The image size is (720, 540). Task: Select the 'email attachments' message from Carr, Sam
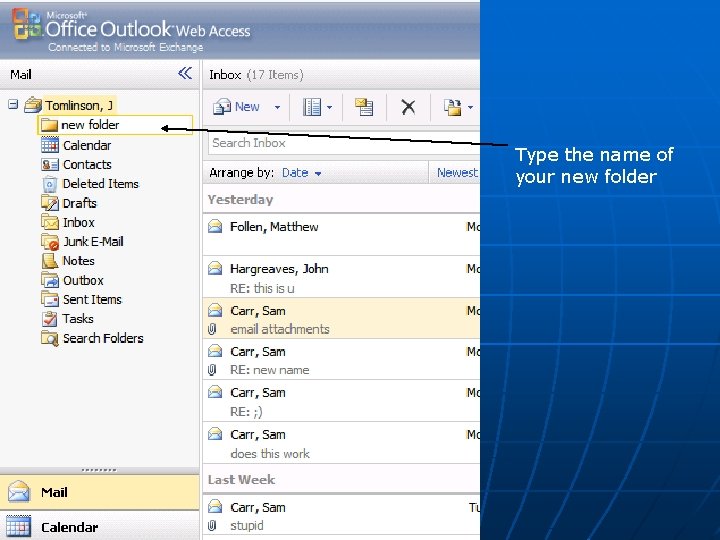341,318
